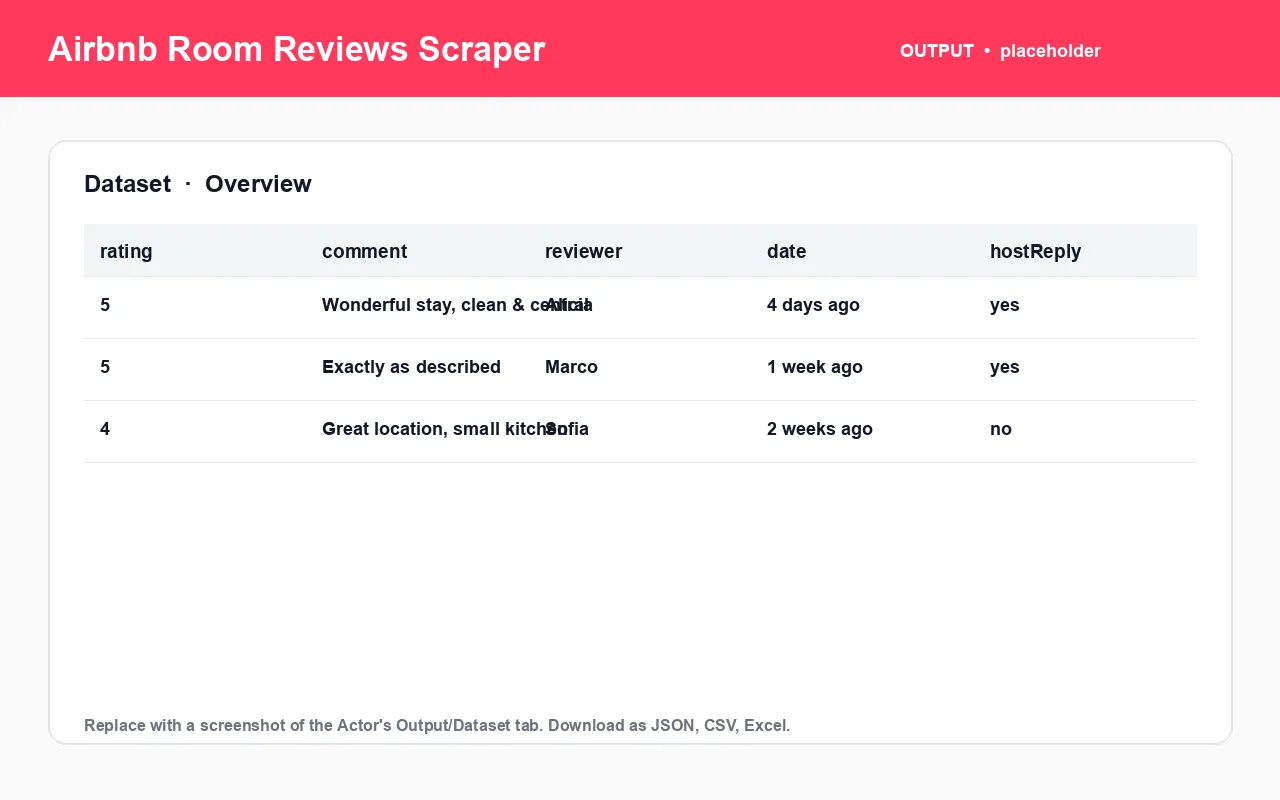
Task: Click the hostReply 'no' cell
Action: click(x=1000, y=429)
